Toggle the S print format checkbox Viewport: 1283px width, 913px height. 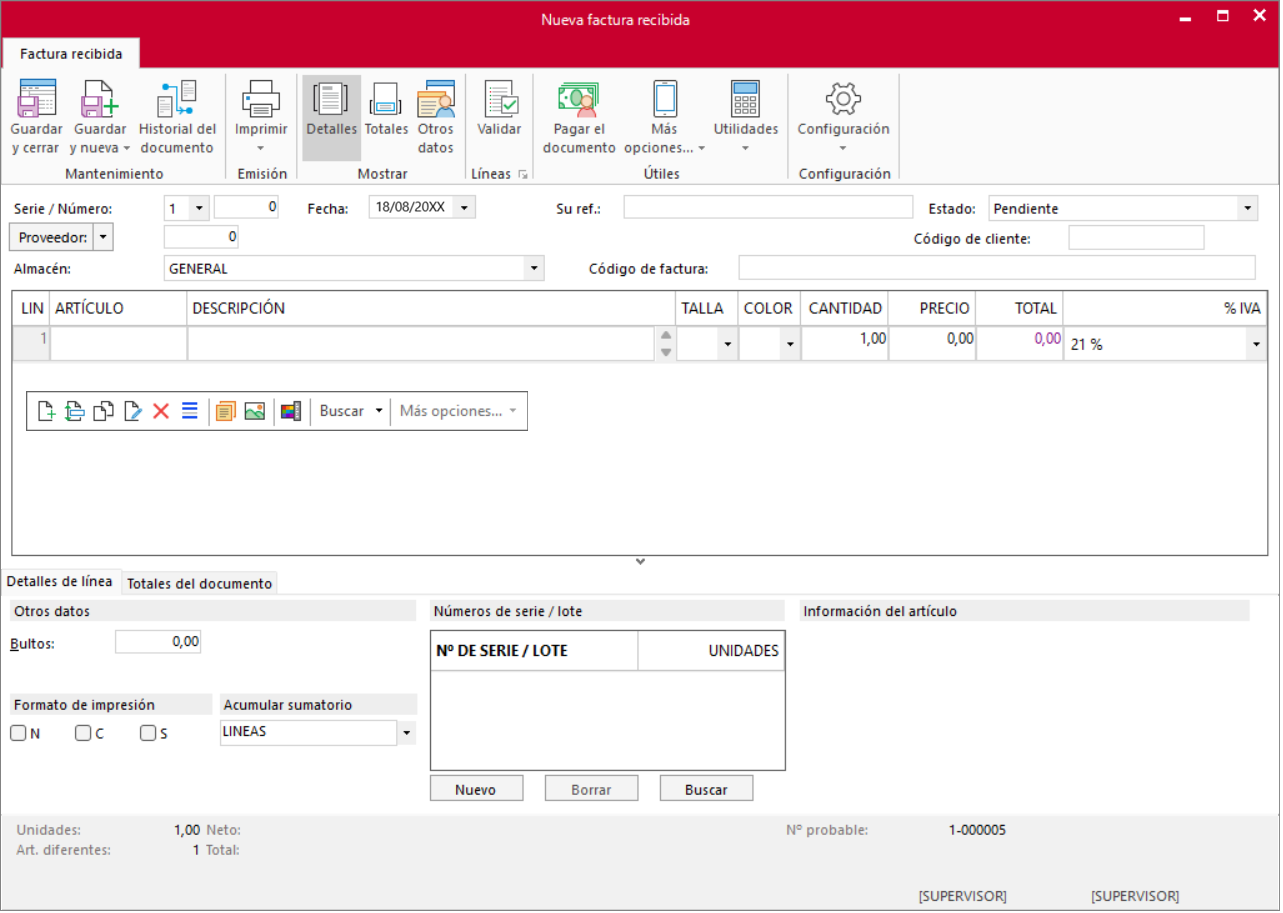point(148,733)
